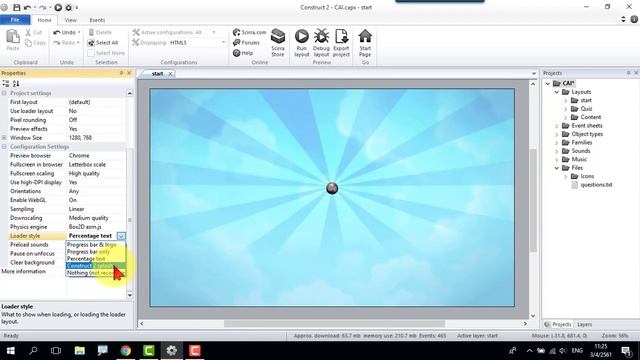640x360 pixels.
Task: Choose the highlighted 'Construct' splash loader option
Action: (96, 266)
